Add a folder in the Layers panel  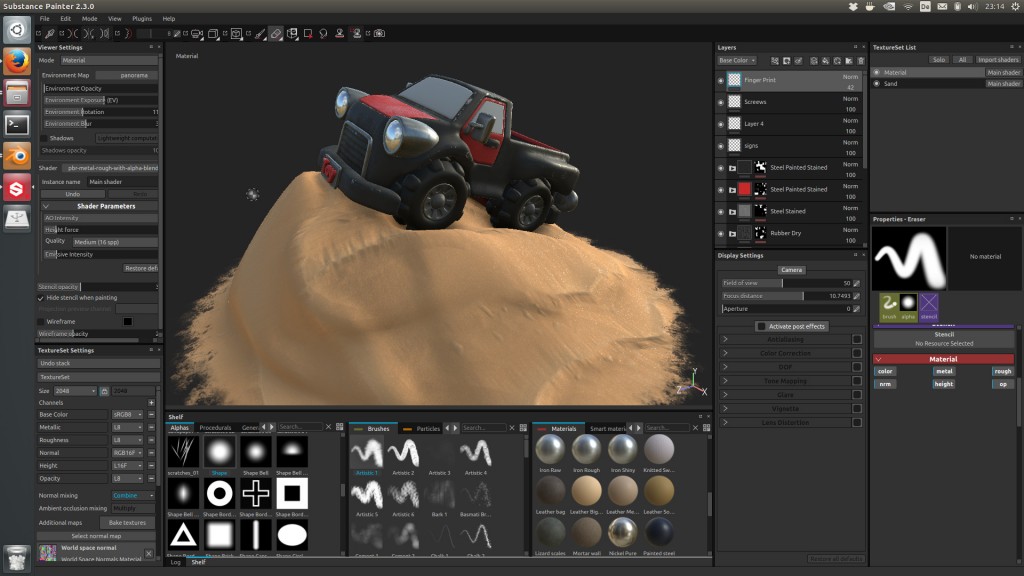point(848,61)
